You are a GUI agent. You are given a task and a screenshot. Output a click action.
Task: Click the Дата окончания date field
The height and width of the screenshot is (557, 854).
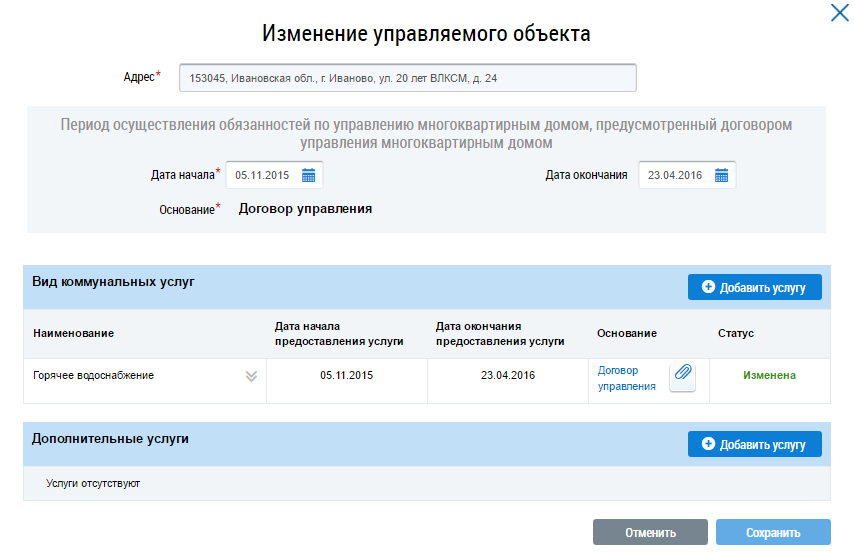(687, 175)
